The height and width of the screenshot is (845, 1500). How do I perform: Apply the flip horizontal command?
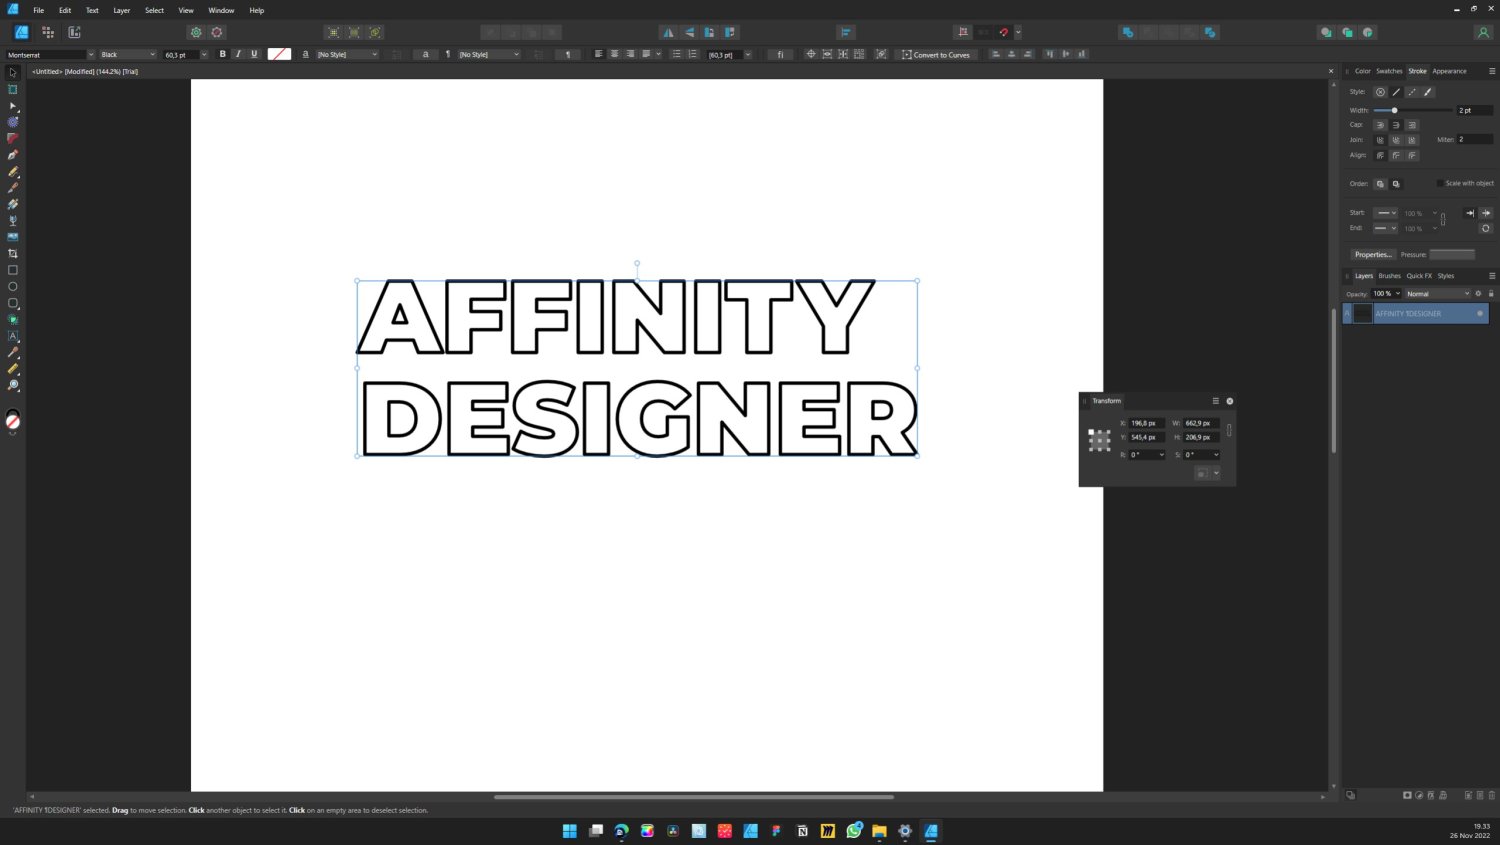click(x=668, y=32)
